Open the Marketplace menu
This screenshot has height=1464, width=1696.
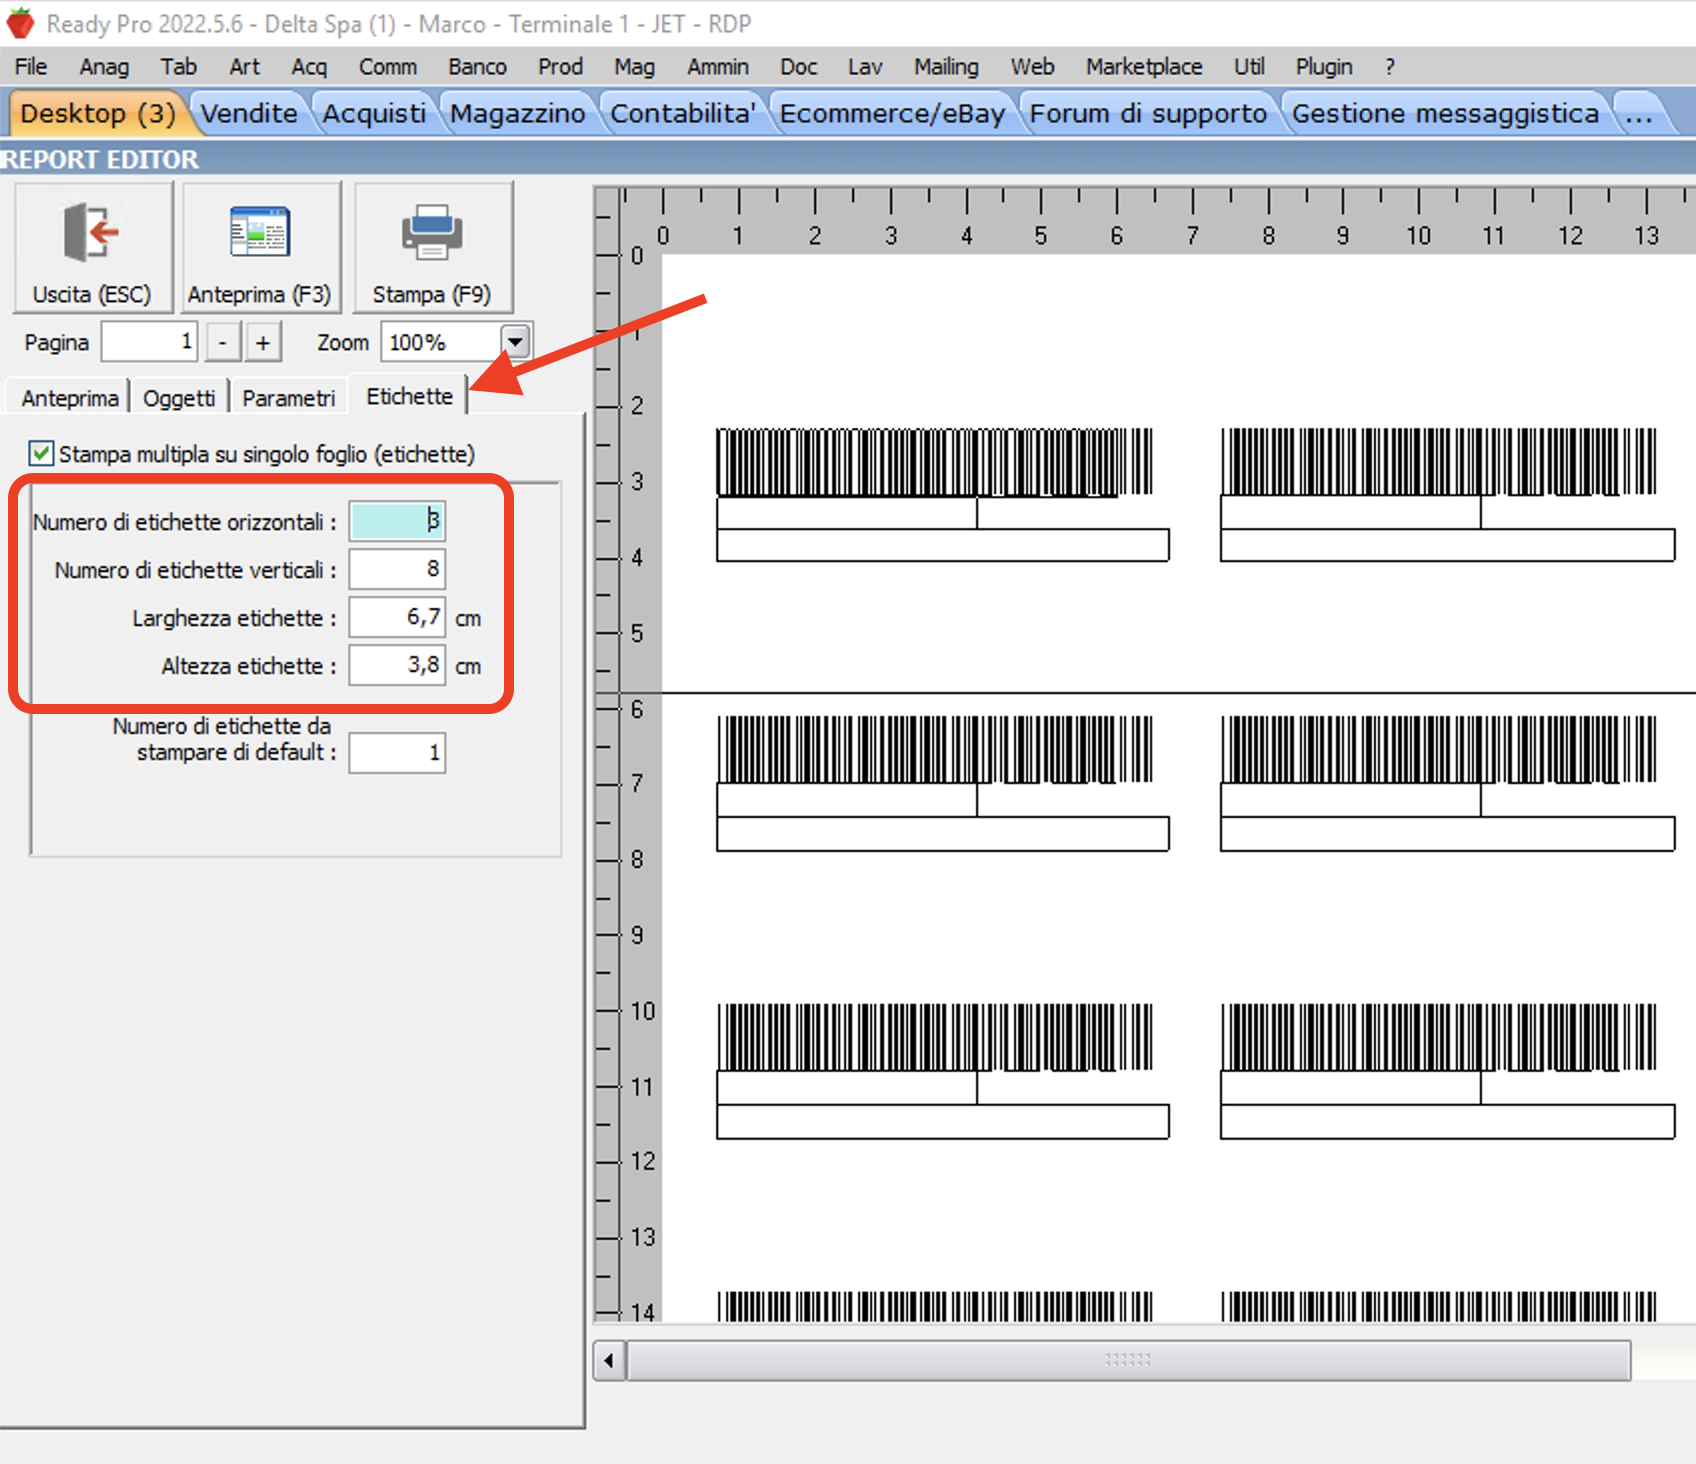click(1144, 67)
